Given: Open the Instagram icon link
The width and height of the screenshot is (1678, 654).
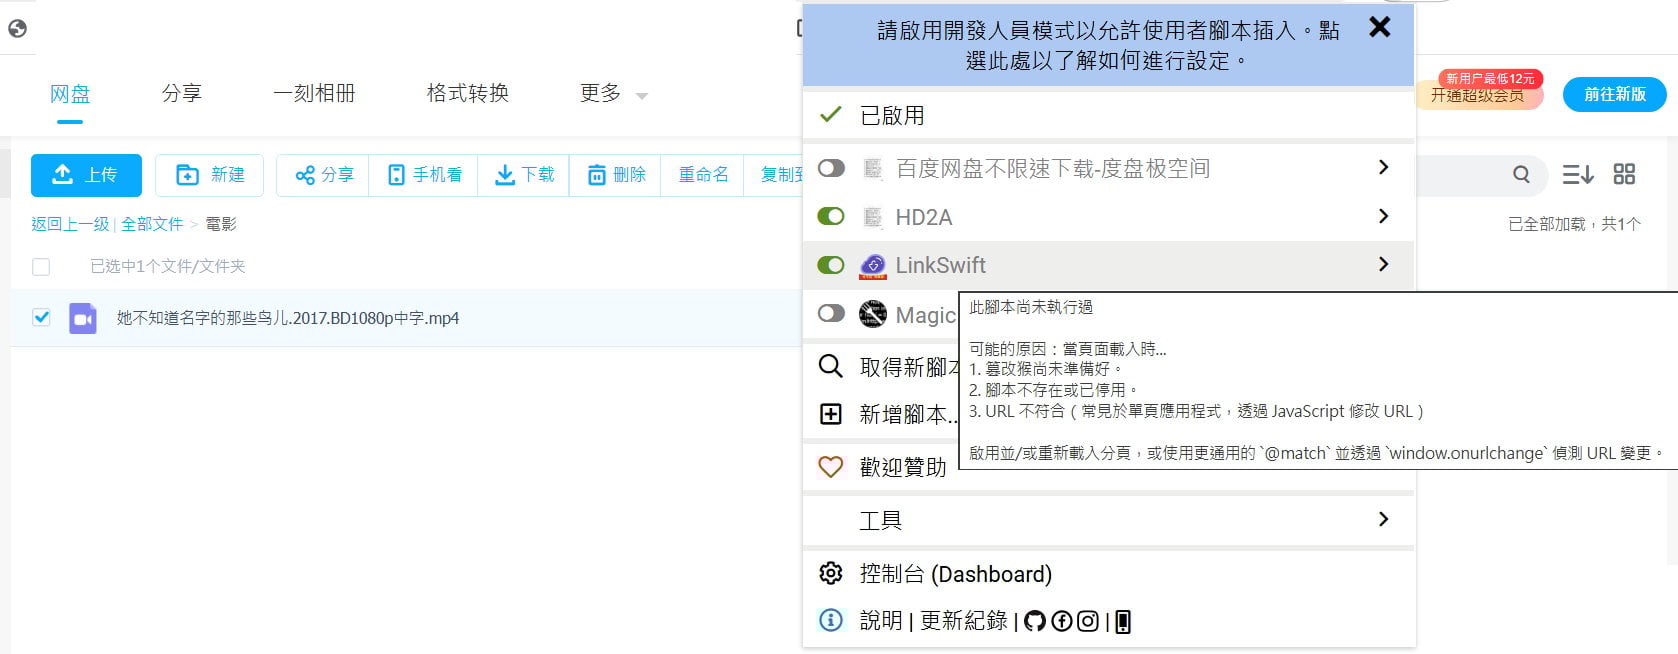Looking at the screenshot, I should 1088,621.
